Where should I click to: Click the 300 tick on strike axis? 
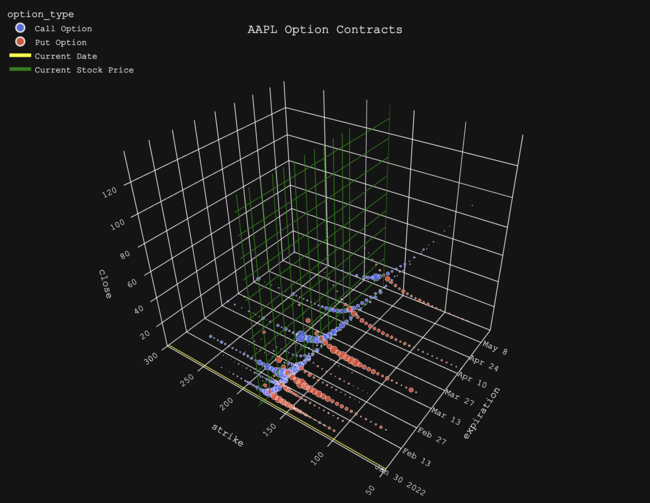click(x=152, y=355)
